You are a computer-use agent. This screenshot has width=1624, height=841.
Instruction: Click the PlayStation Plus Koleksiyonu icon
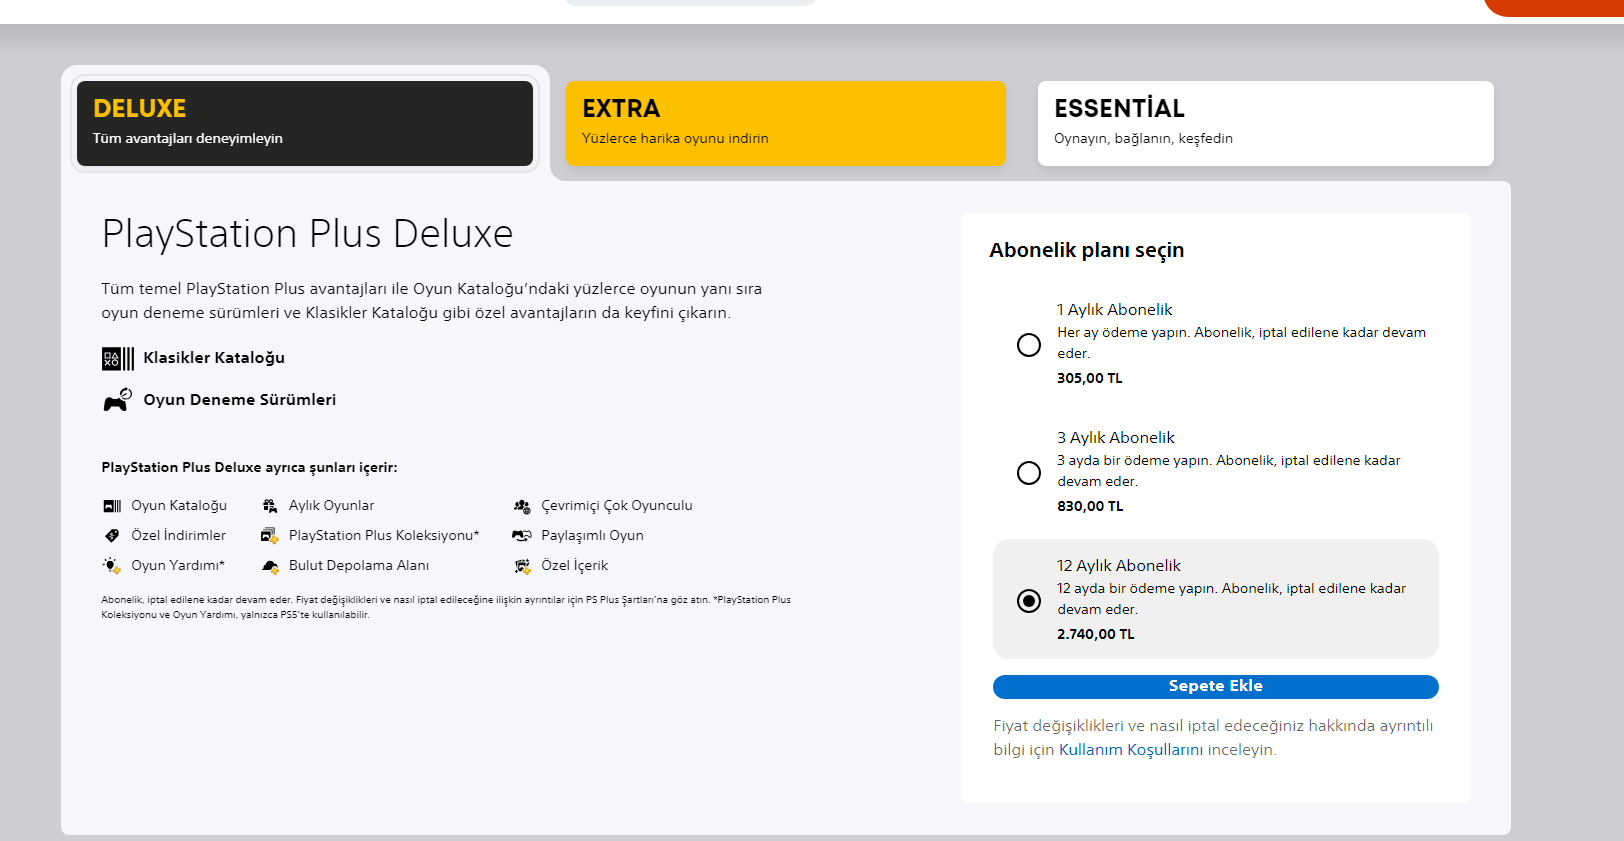click(270, 536)
